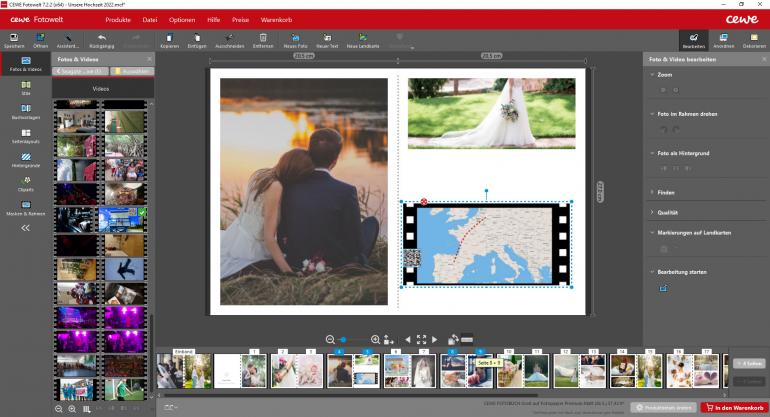Click In den Warenkorb button

point(734,408)
